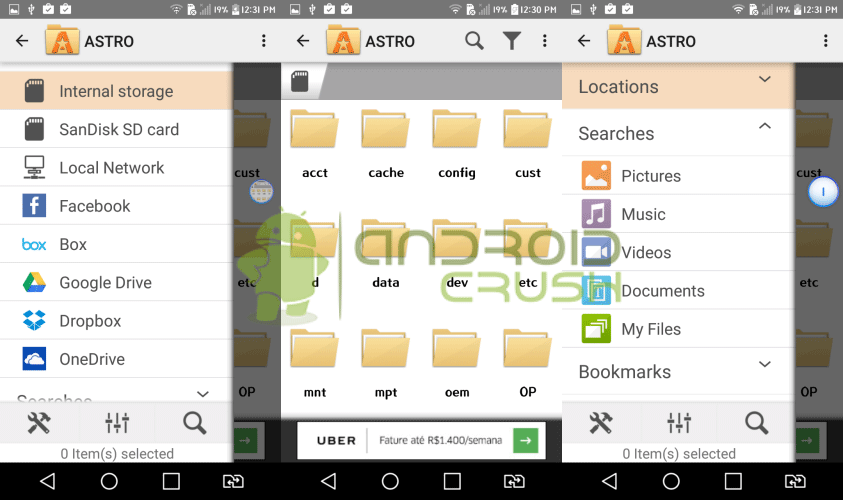Tap search magnifier in left screen drawer
Viewport: 843px width, 500px height.
[195, 423]
